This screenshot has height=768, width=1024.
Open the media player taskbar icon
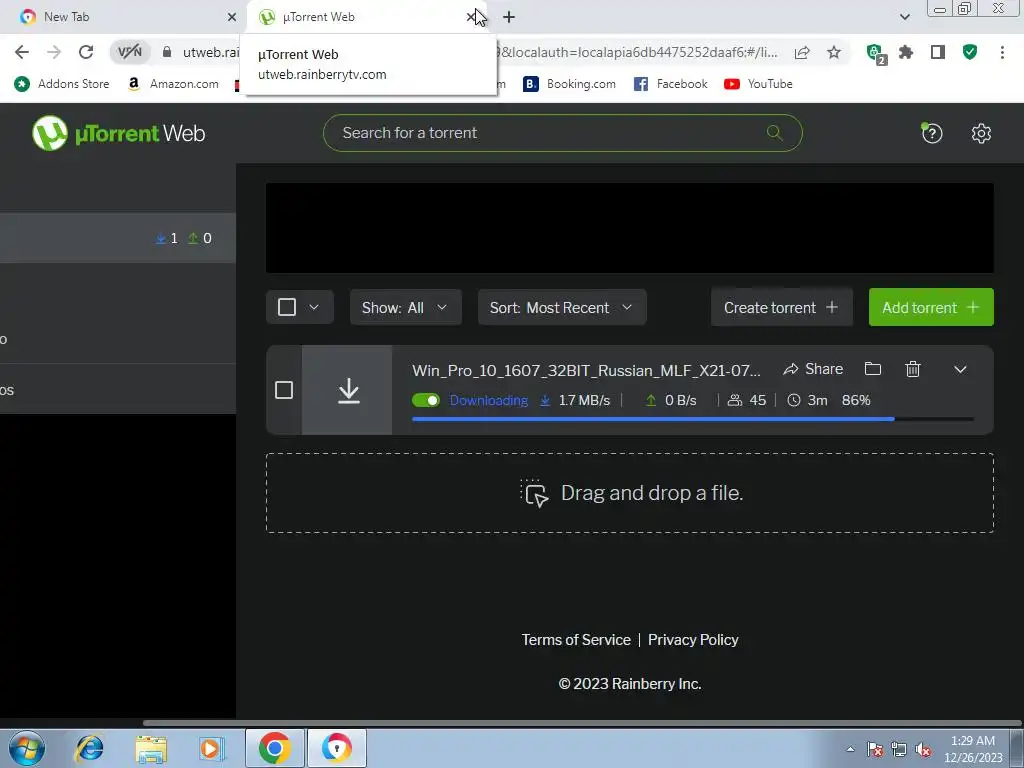tap(211, 748)
